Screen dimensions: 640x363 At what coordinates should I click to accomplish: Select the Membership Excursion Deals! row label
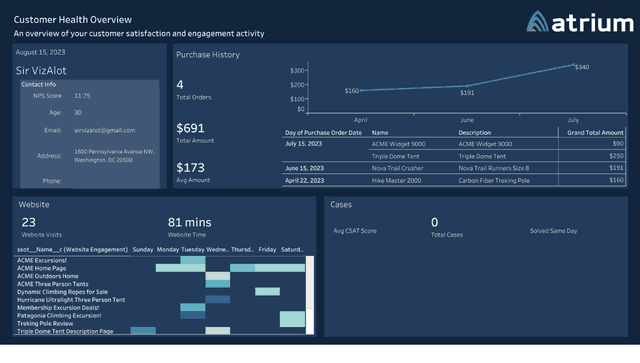[x=58, y=307]
